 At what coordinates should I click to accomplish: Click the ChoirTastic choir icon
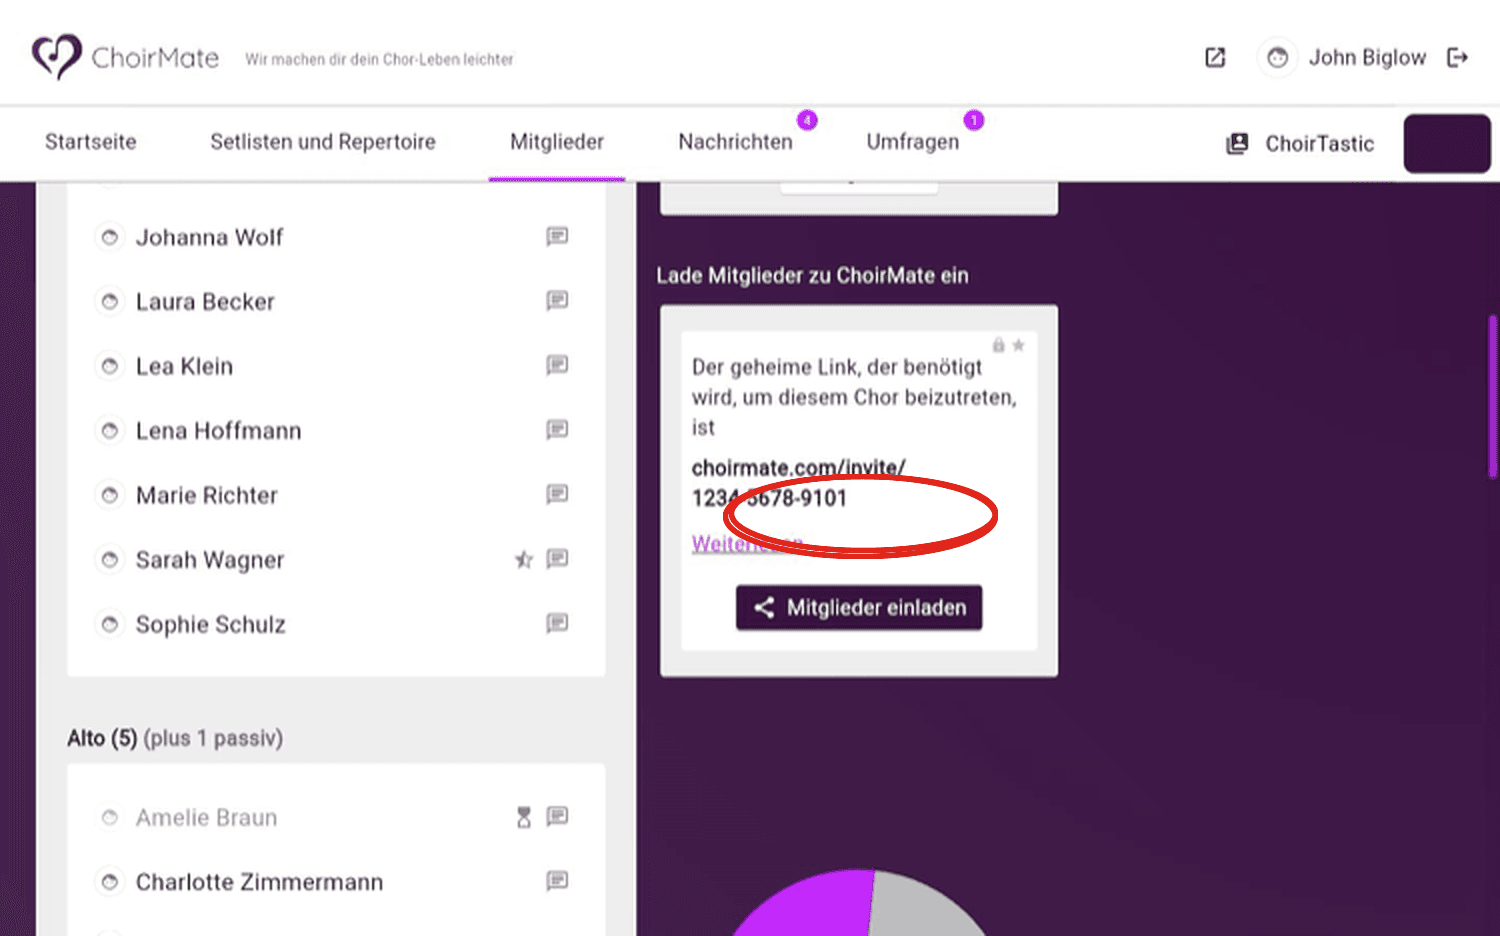(1237, 144)
